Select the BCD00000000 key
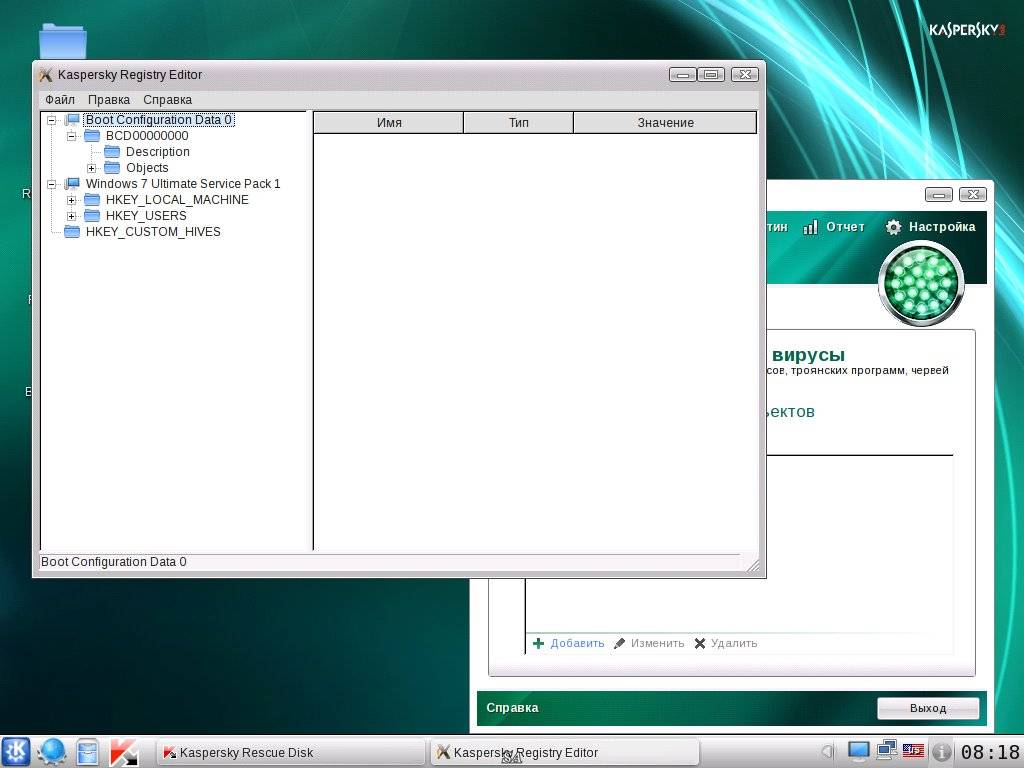Viewport: 1024px width, 768px height. click(147, 136)
